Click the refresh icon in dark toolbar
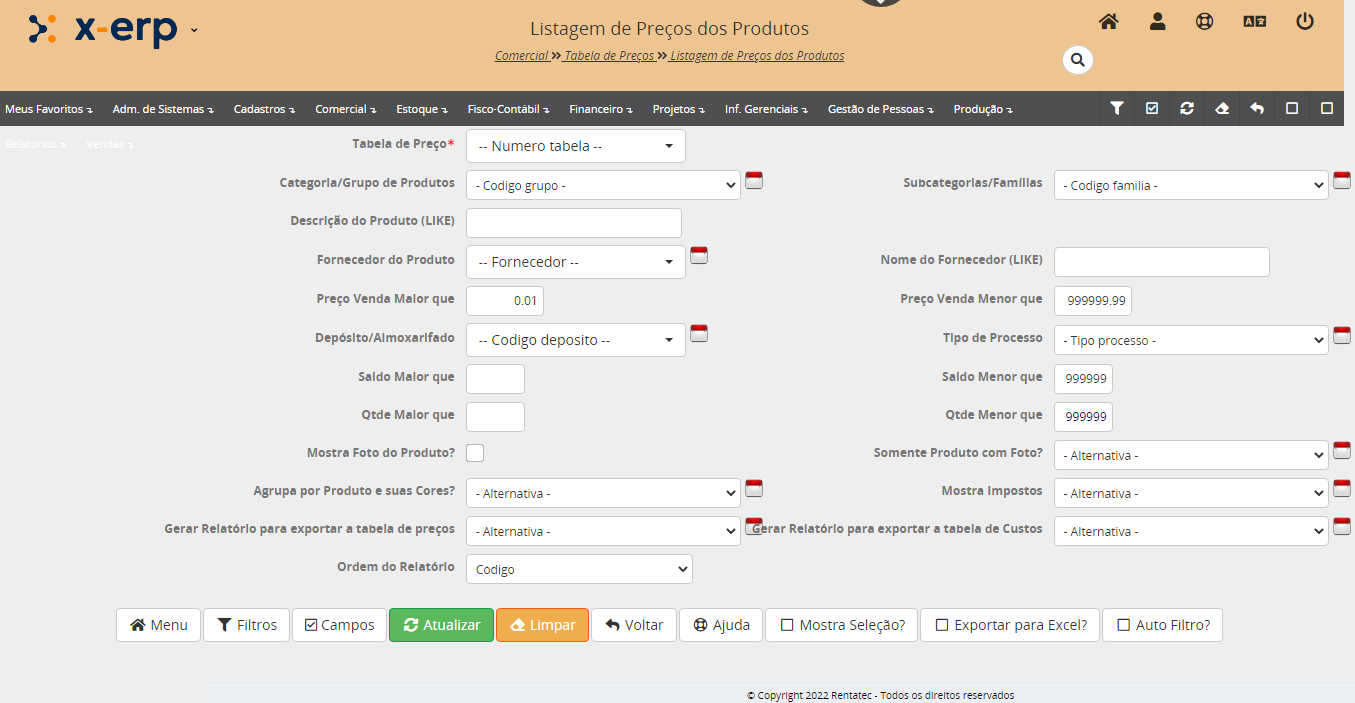 1187,109
